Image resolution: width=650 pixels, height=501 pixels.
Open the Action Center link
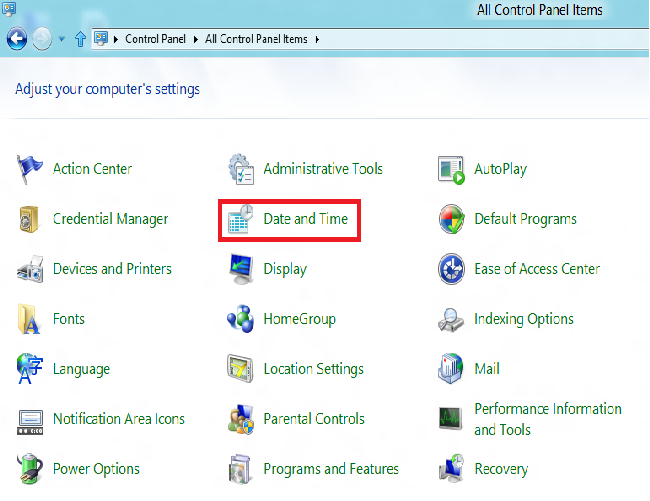92,169
